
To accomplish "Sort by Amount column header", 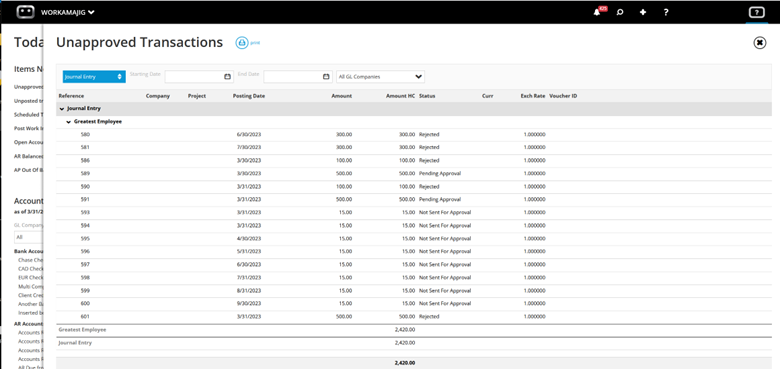I will coord(342,96).
